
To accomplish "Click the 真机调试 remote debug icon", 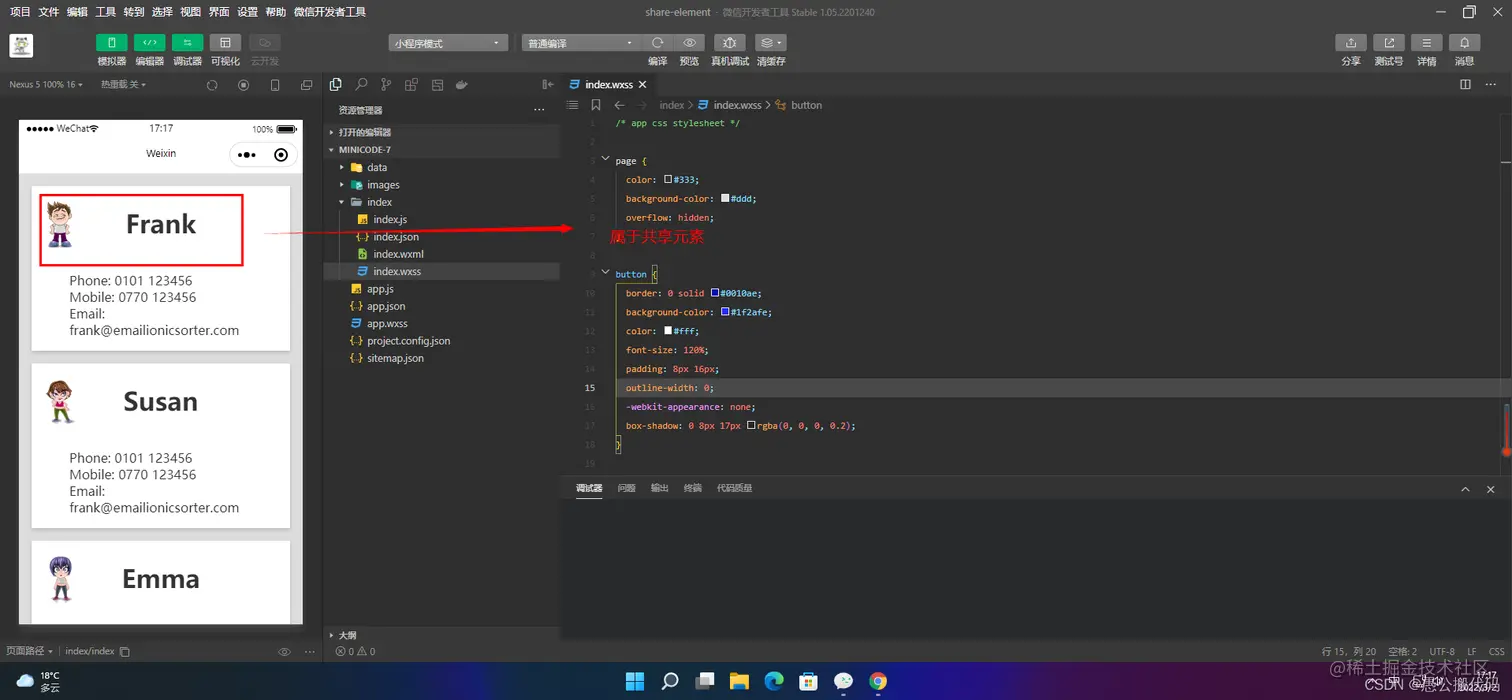I will coord(729,43).
